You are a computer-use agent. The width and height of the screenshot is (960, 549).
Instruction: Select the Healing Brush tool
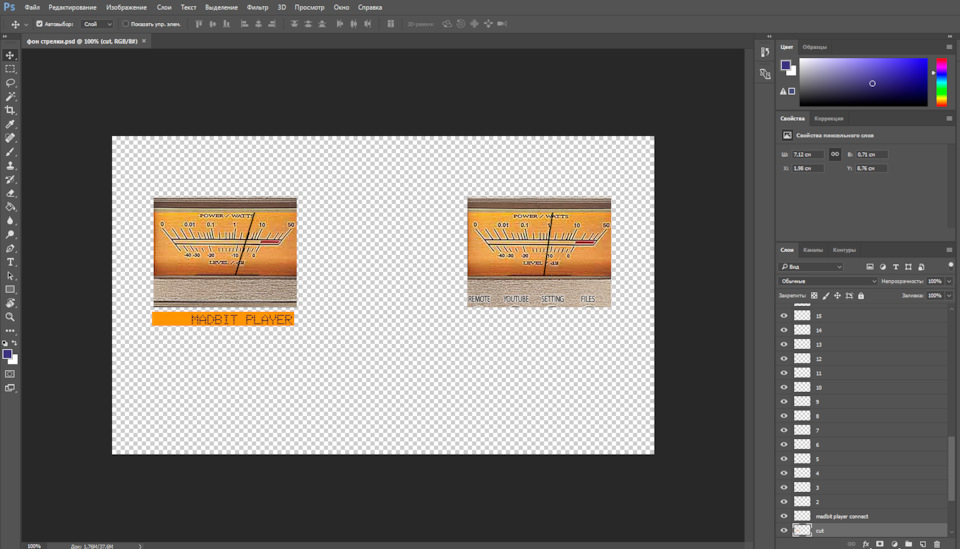click(10, 138)
